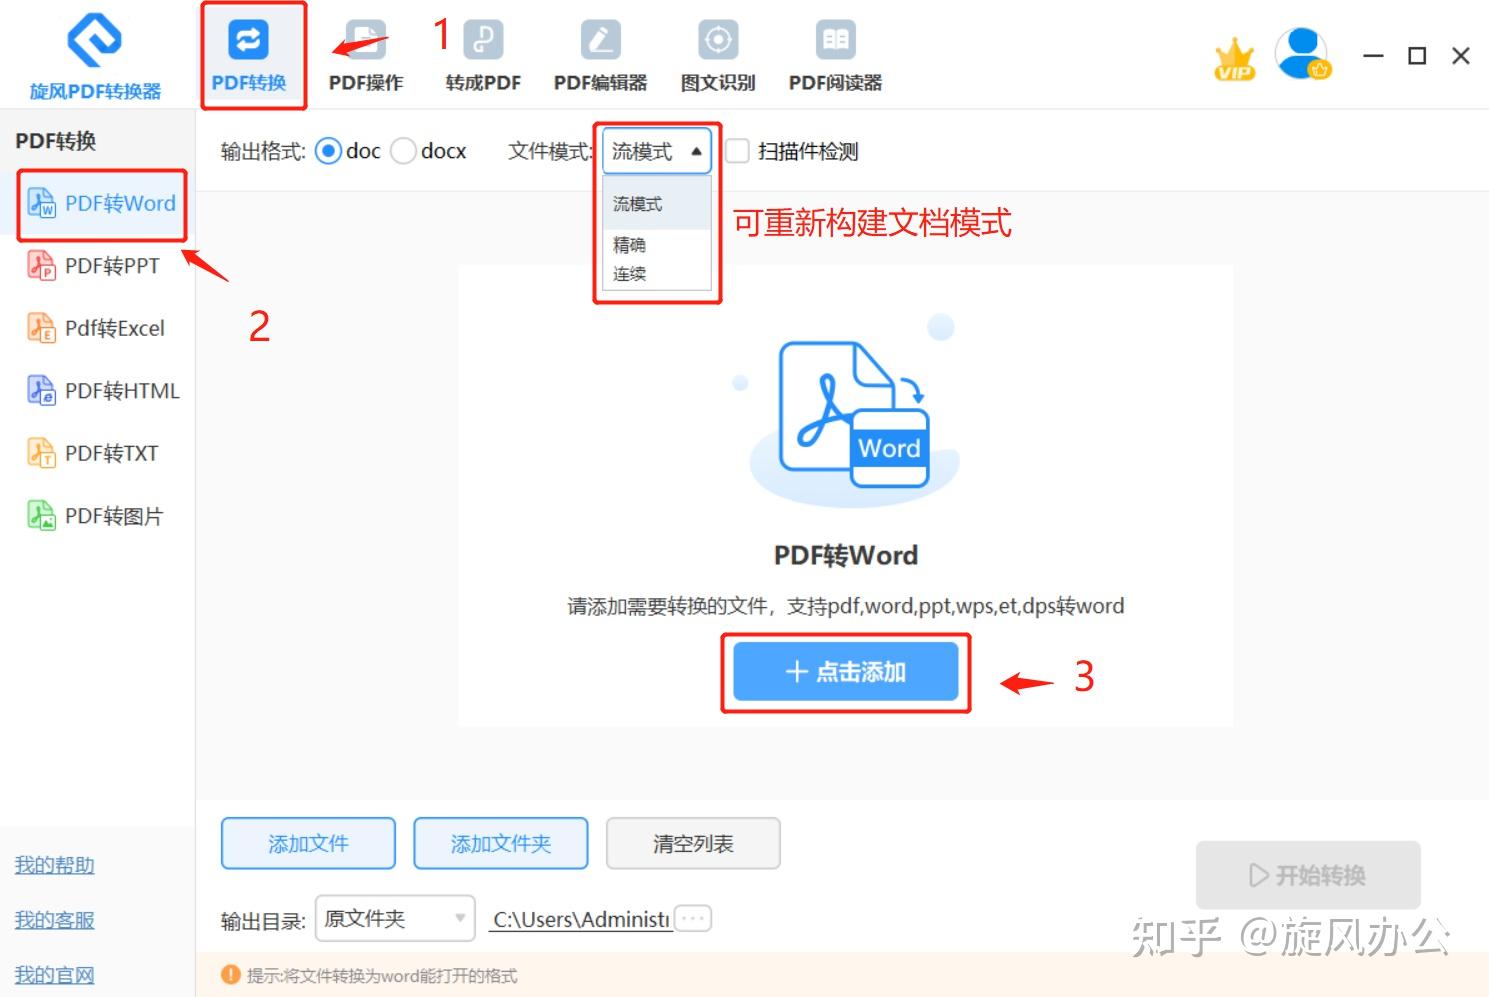
Task: Close the application window
Action: 1461,56
